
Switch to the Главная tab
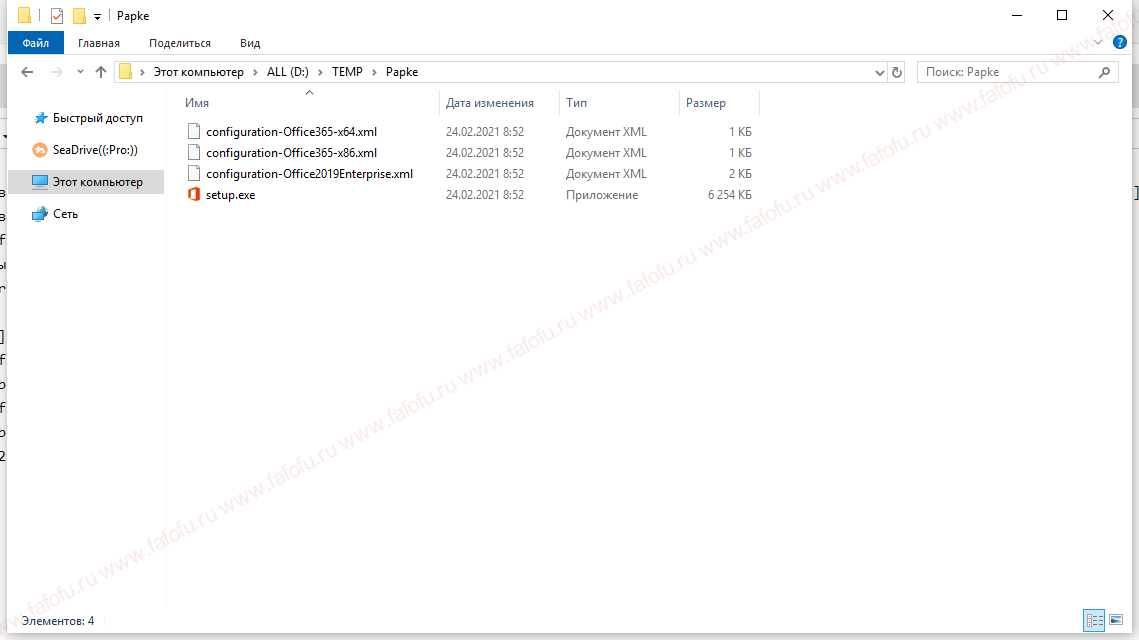pos(99,43)
